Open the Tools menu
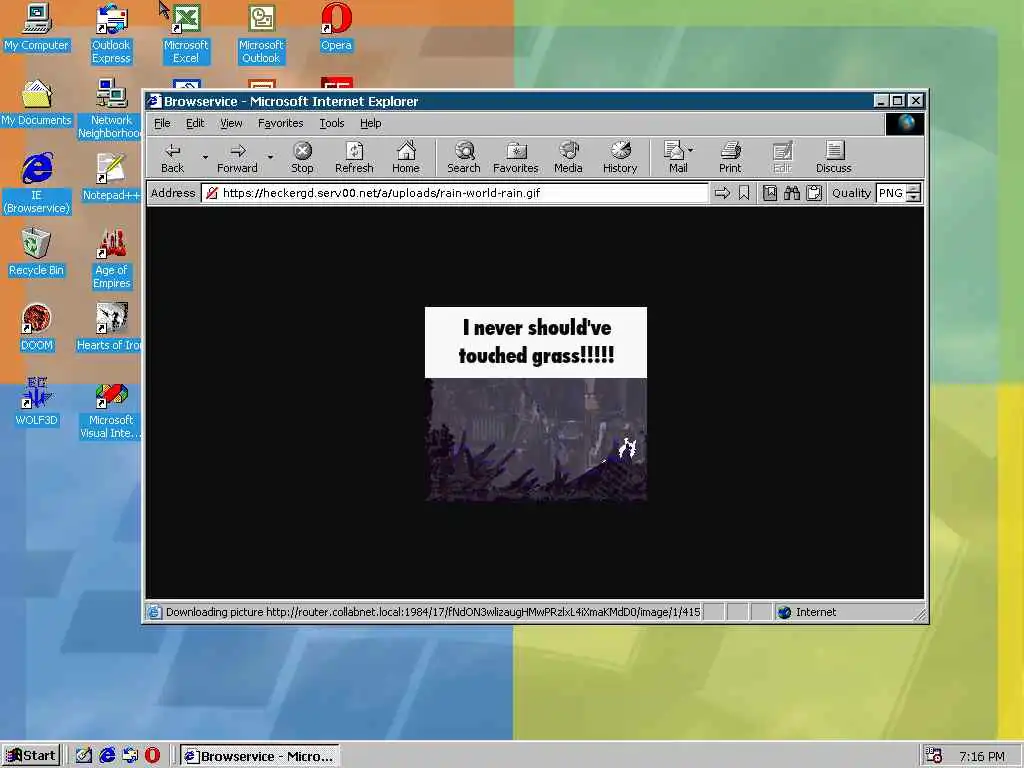This screenshot has height=768, width=1024. (x=332, y=123)
